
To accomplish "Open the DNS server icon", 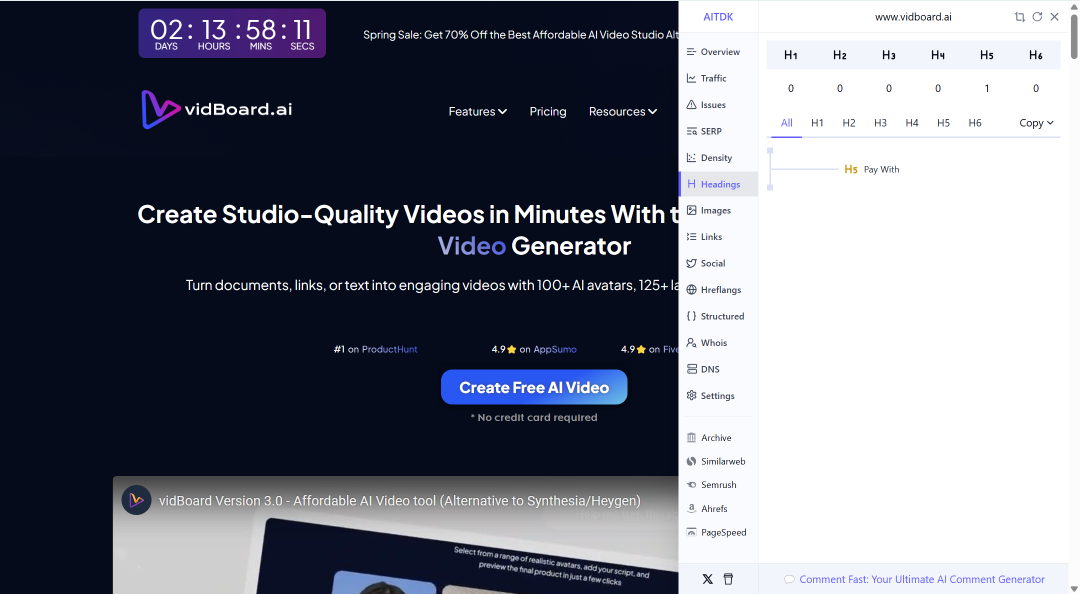I will coord(692,369).
